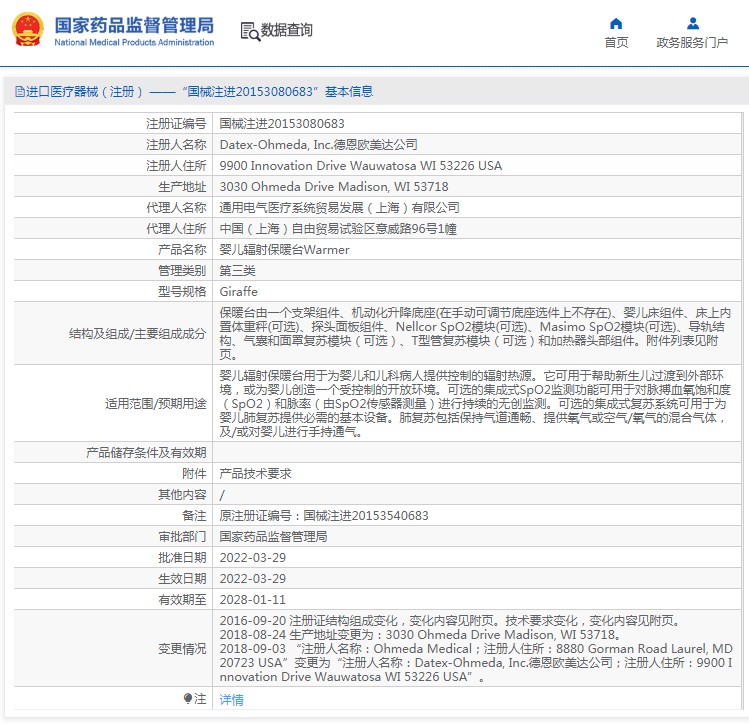Select 原注册证编号：国械注进20153540683 remark

coord(324,516)
